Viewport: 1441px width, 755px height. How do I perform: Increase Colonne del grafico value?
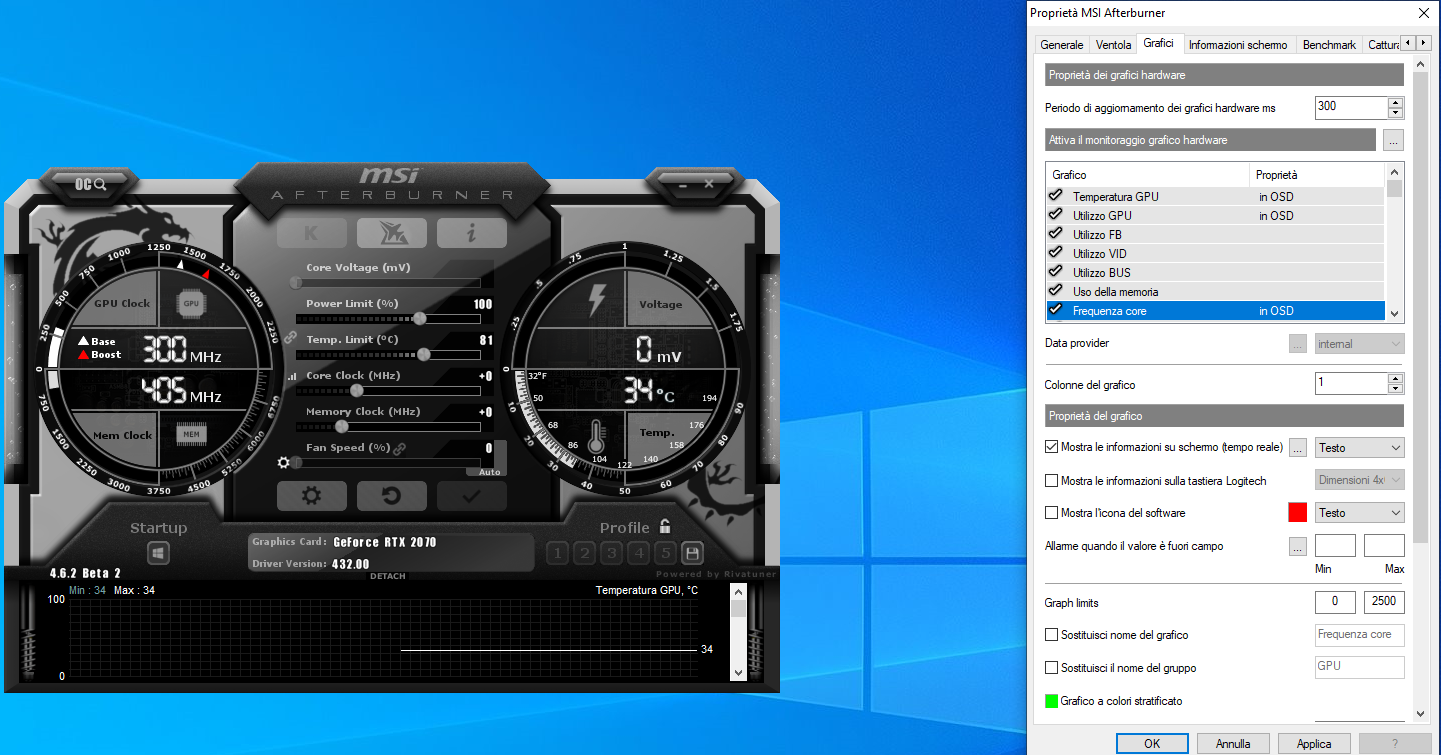1395,378
